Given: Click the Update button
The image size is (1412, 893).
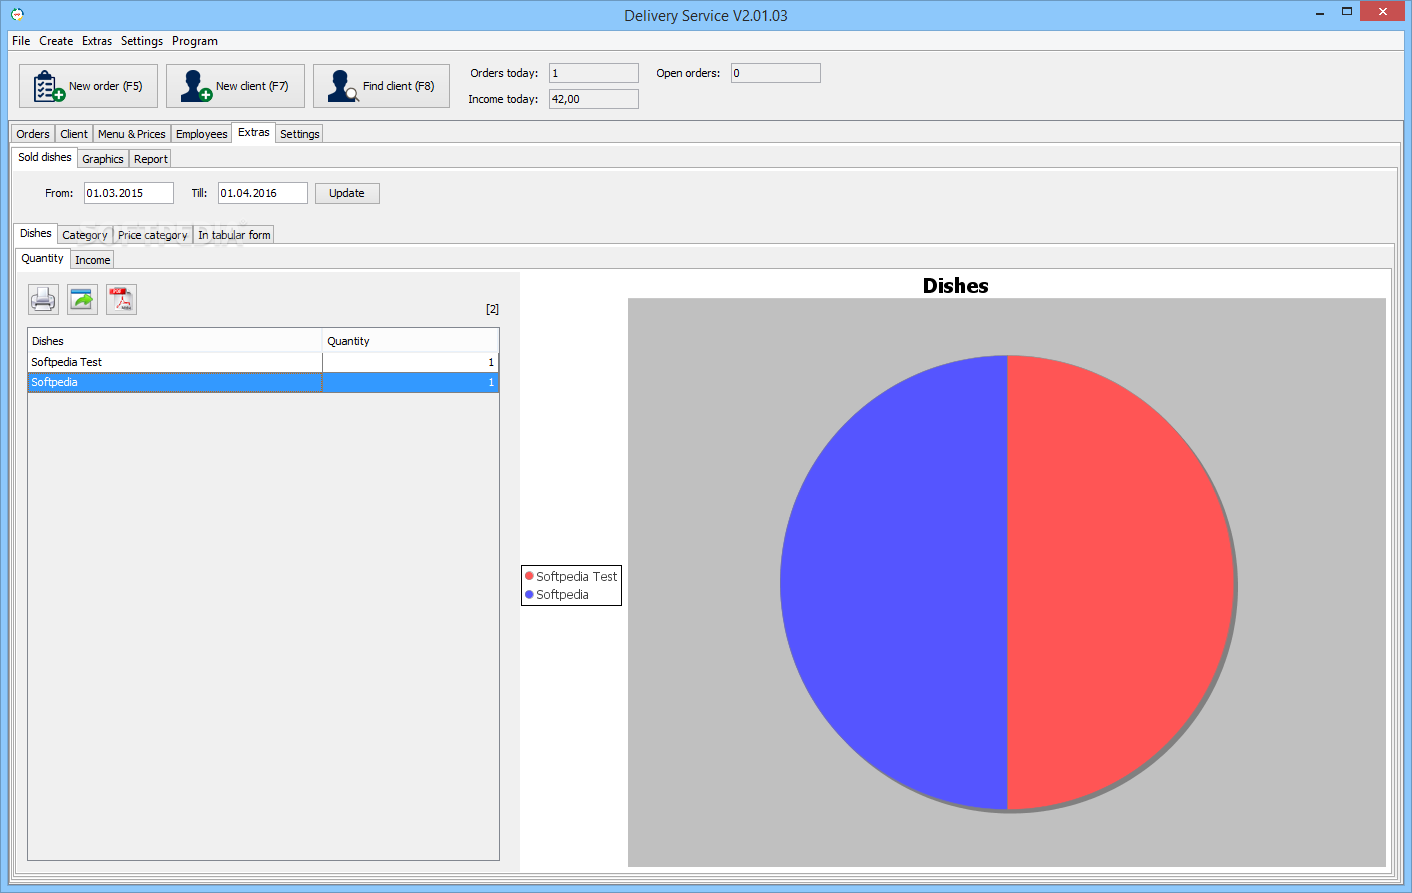Looking at the screenshot, I should coord(347,193).
